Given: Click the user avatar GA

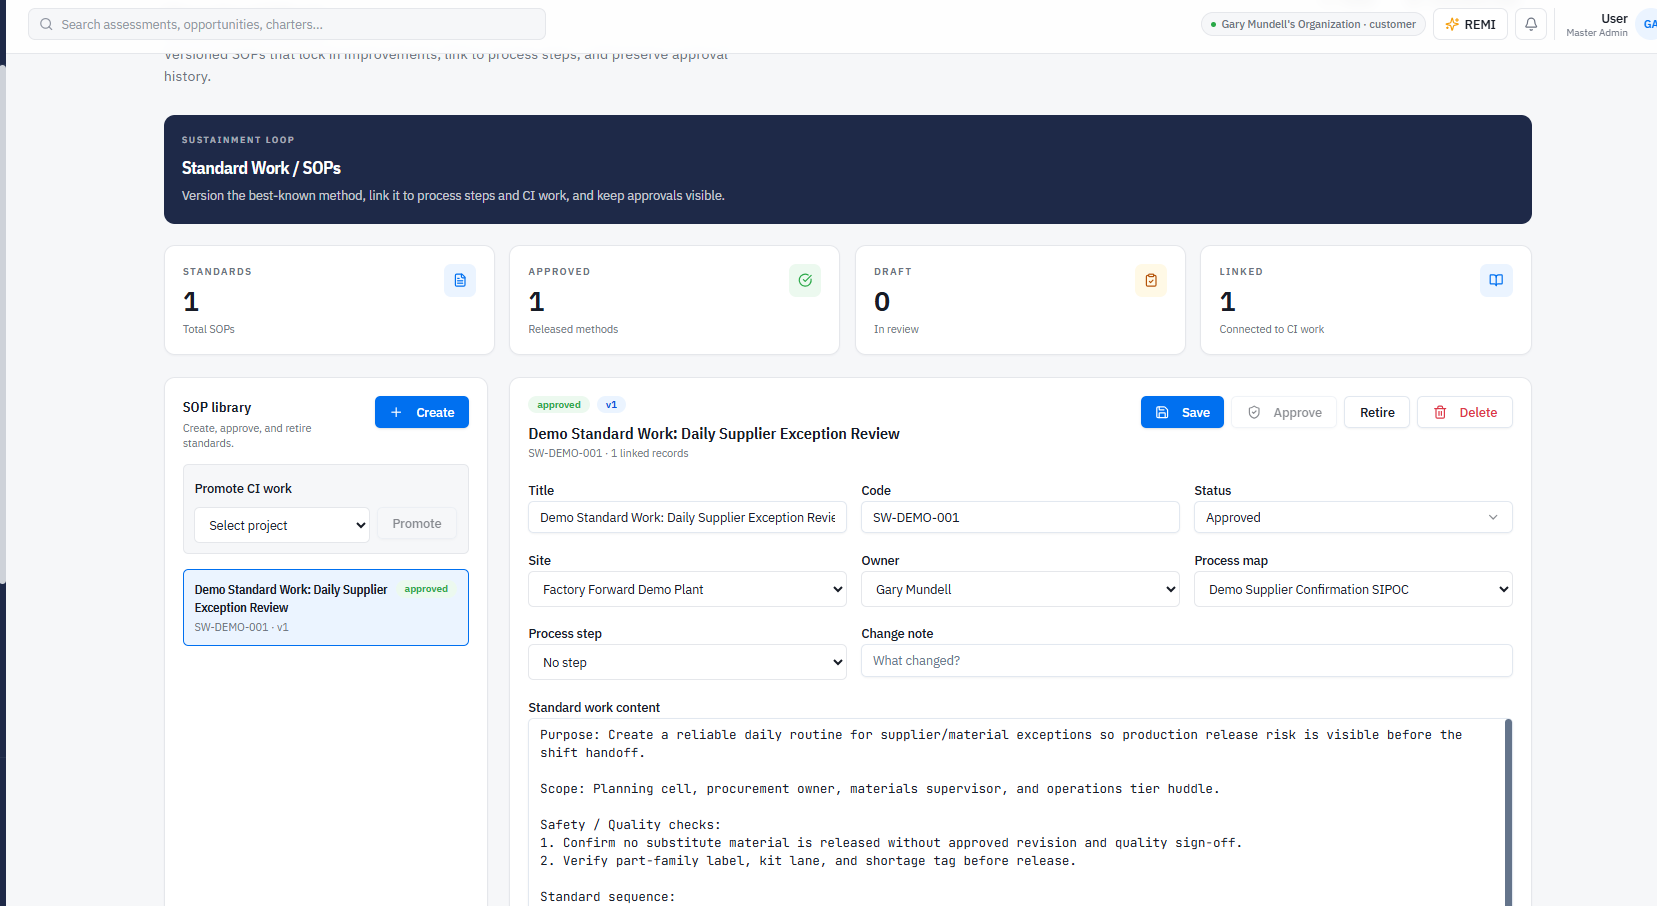Looking at the screenshot, I should [x=1648, y=24].
